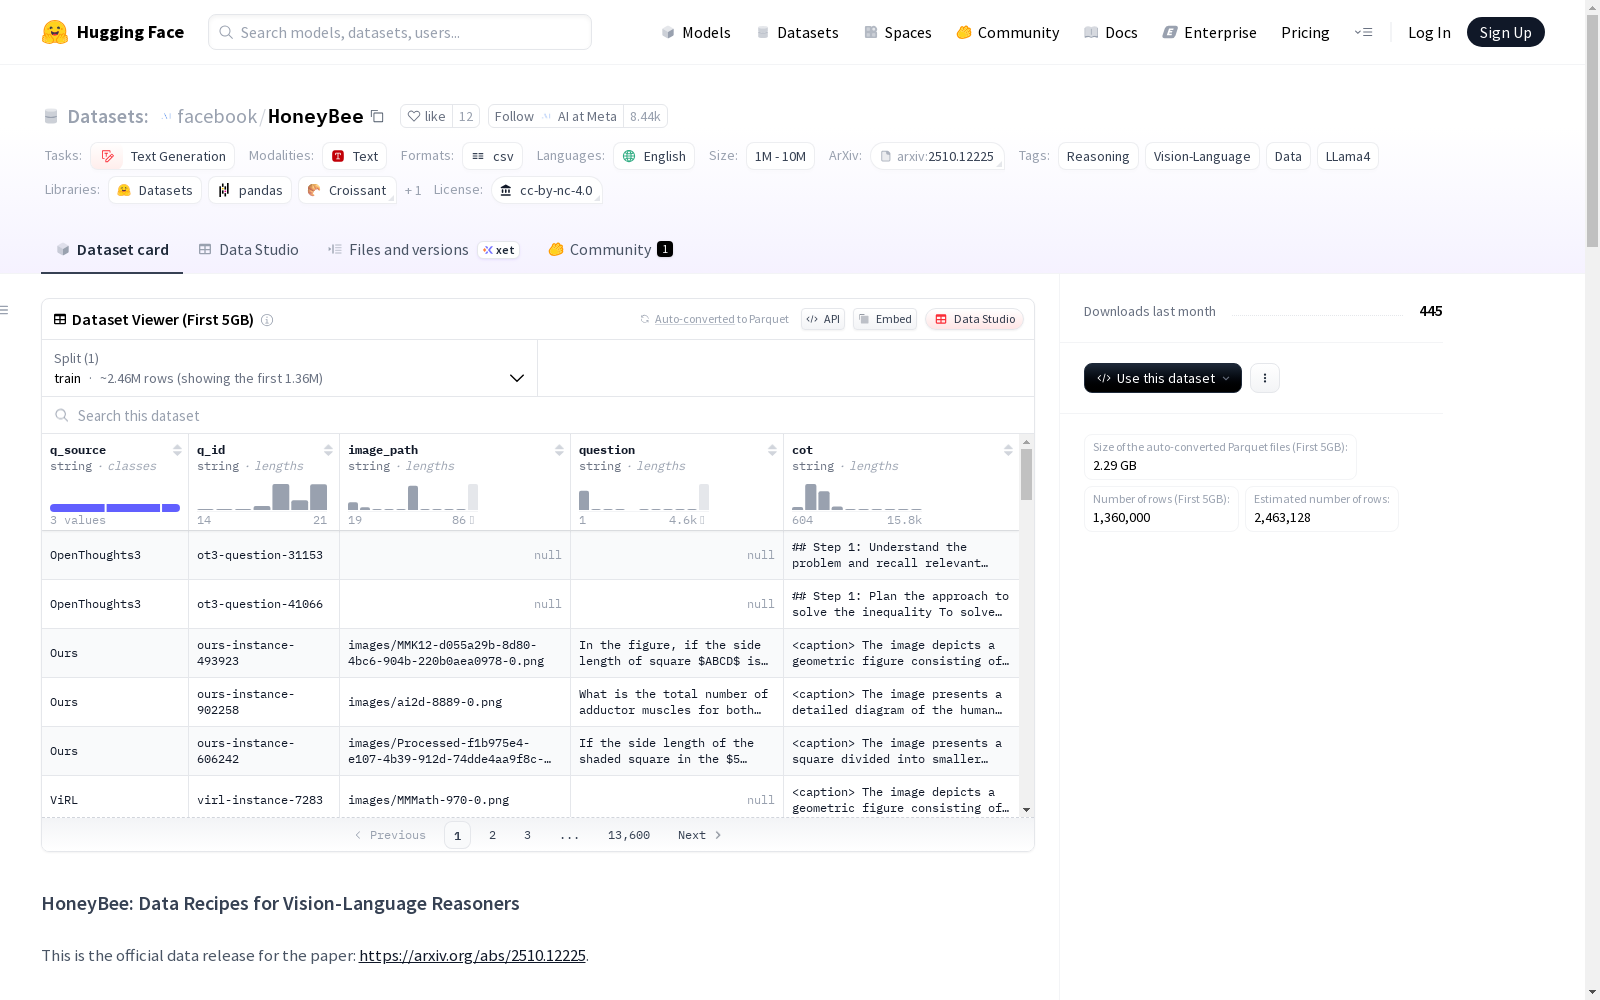Click the Dataset Viewer info icon
Image resolution: width=1600 pixels, height=1000 pixels.
[x=267, y=320]
